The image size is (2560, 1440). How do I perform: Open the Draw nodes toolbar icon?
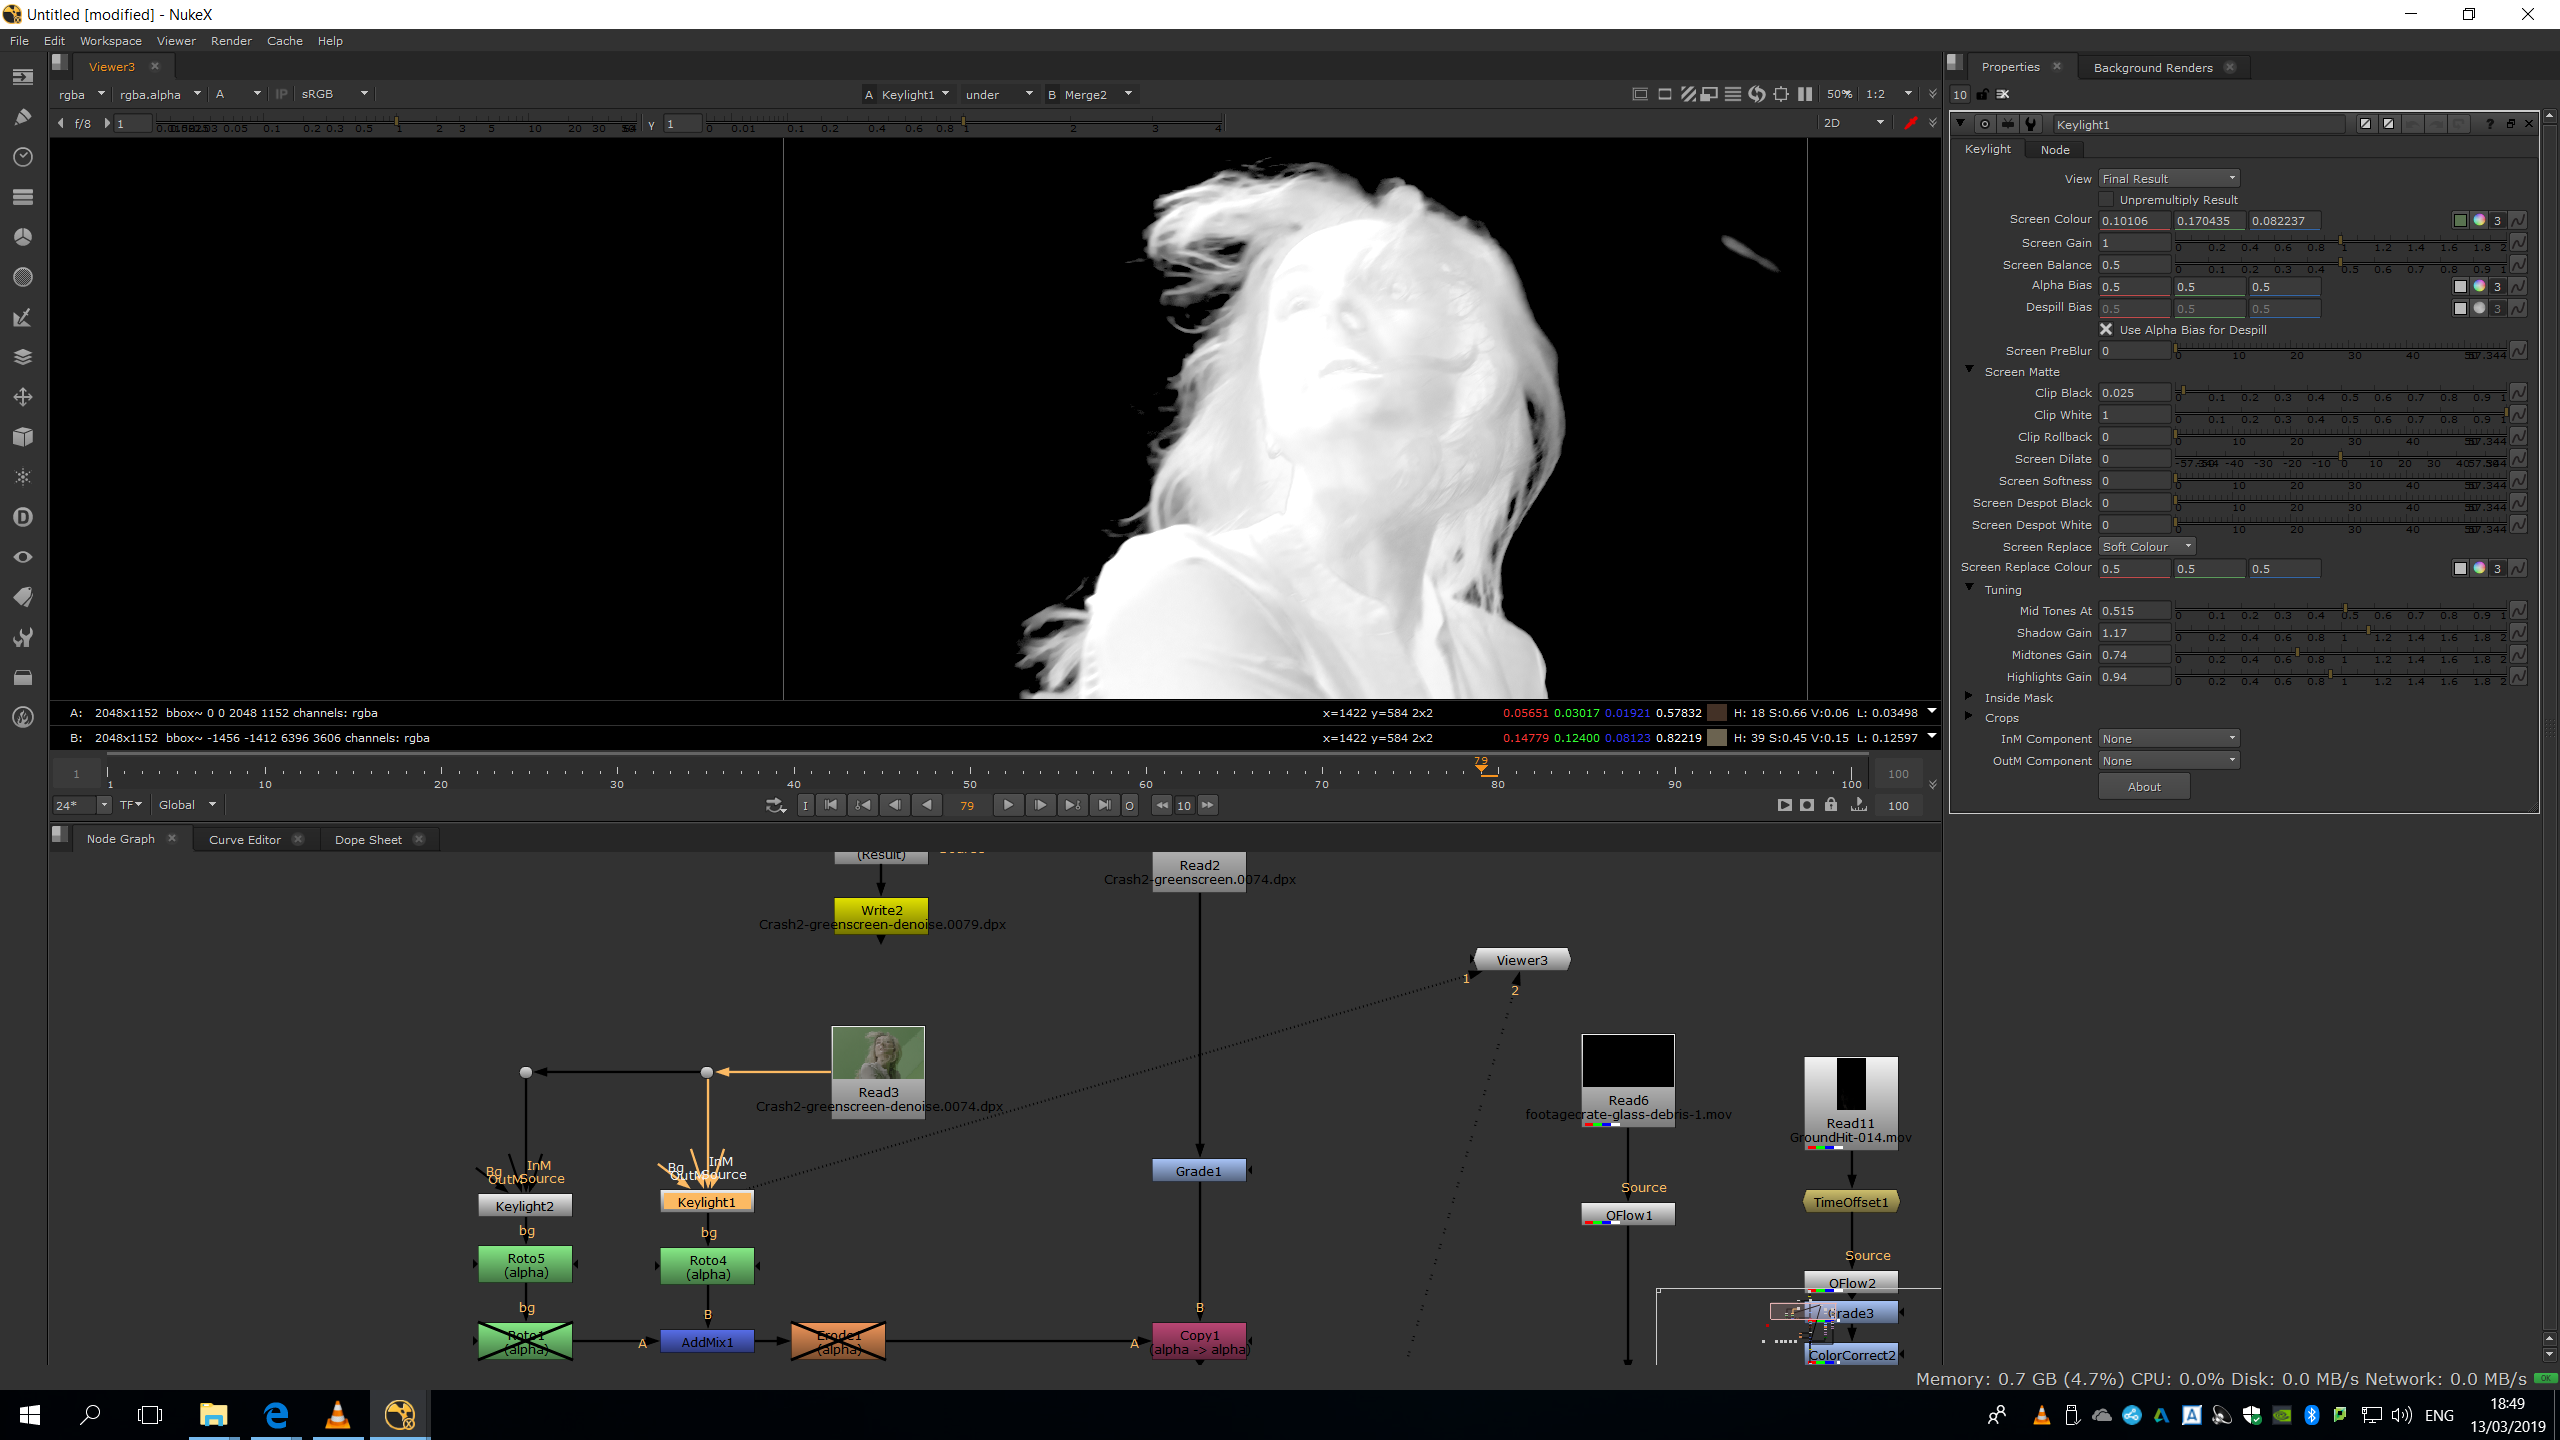point(22,117)
